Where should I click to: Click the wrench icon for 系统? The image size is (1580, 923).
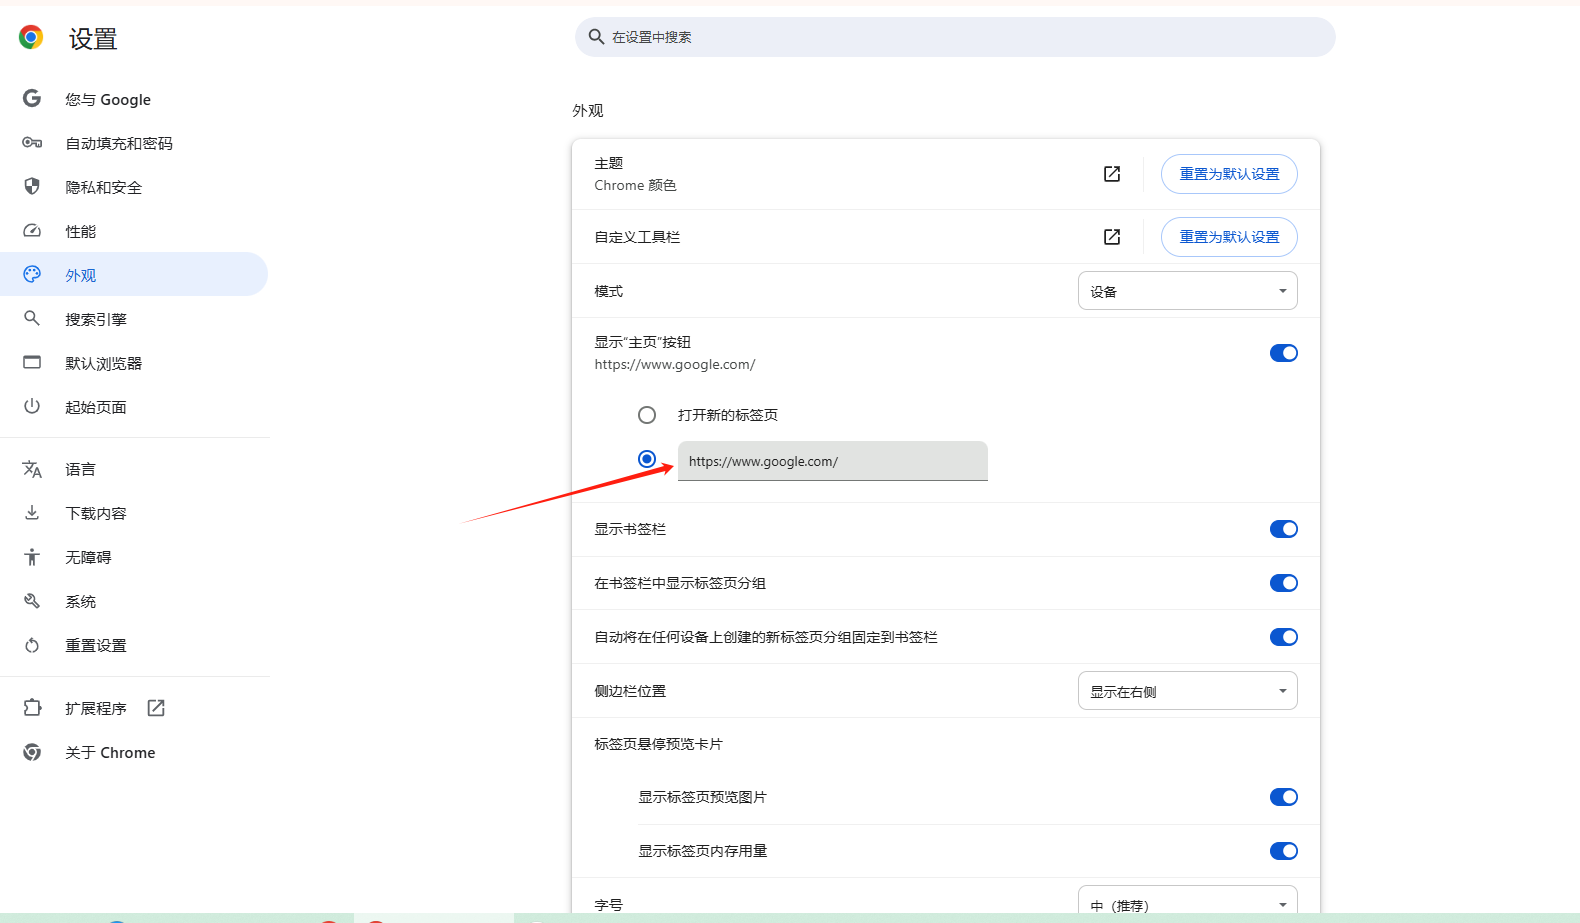32,600
